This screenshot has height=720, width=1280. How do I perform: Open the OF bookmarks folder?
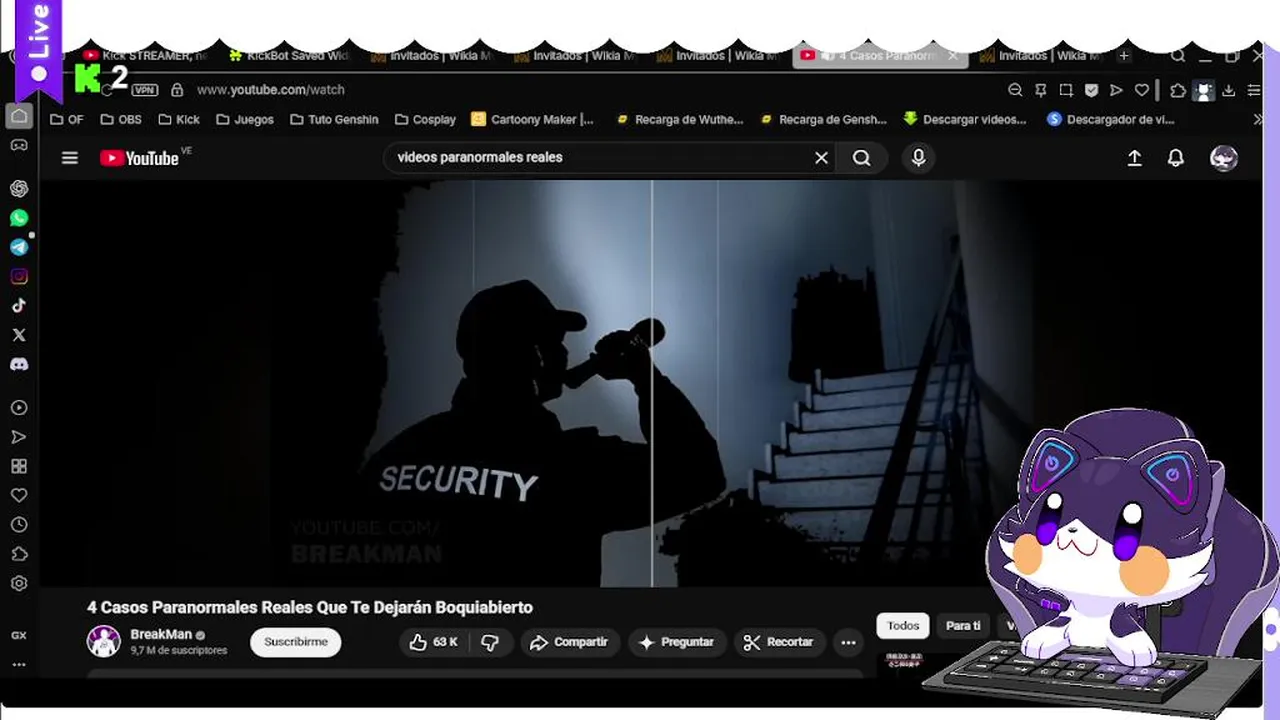pos(67,119)
